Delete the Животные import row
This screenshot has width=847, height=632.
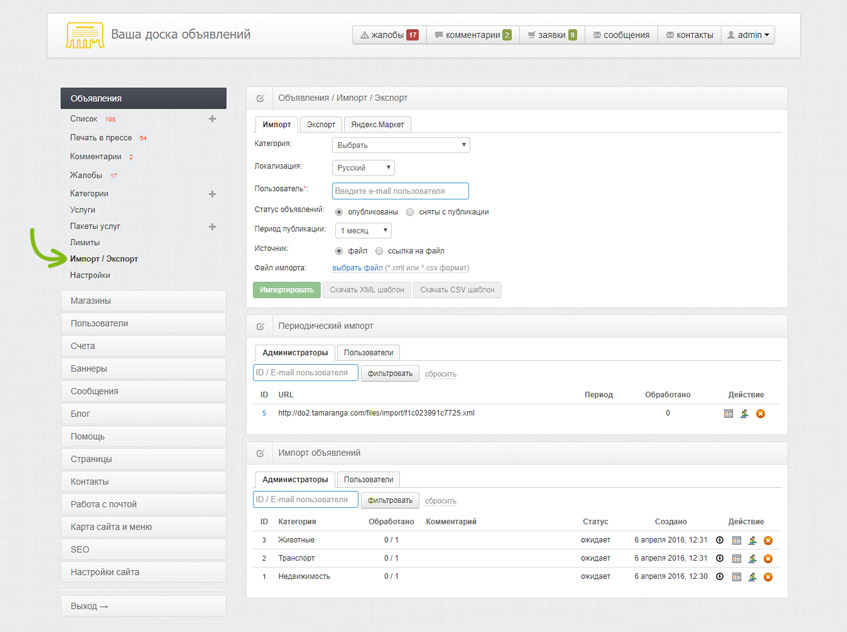point(768,540)
